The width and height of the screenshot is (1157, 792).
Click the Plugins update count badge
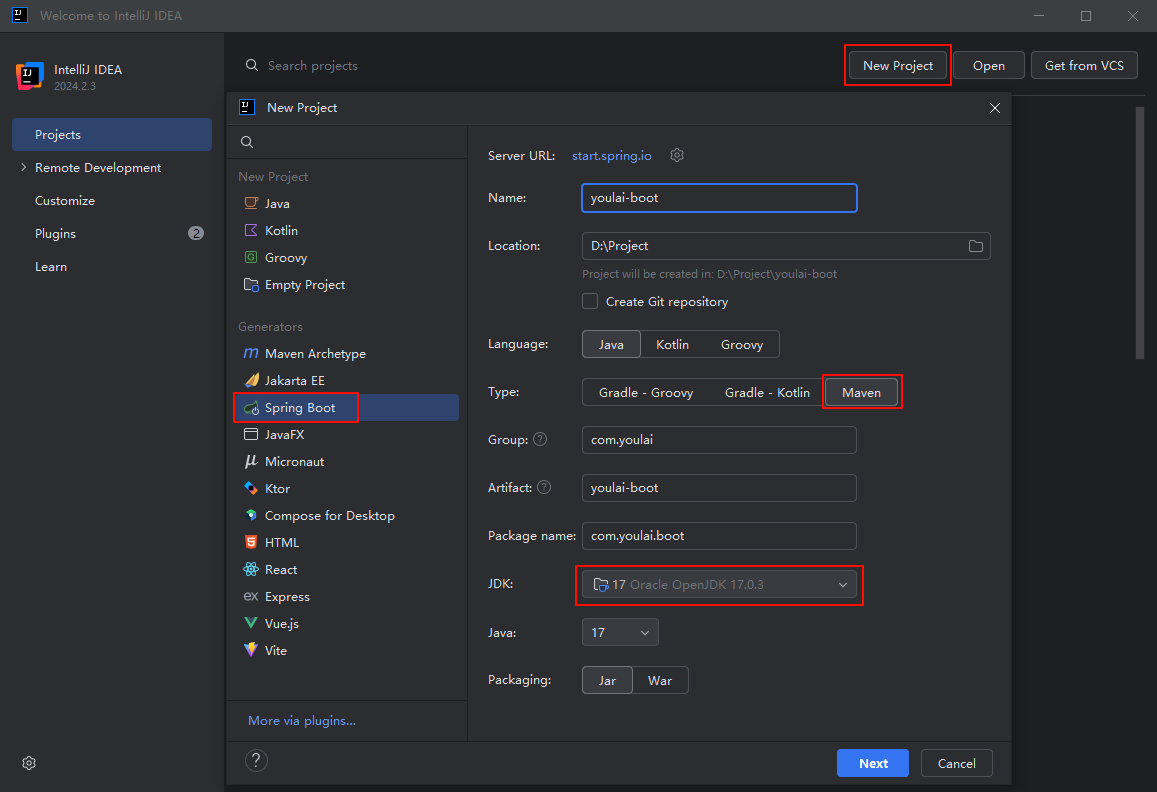coord(196,233)
